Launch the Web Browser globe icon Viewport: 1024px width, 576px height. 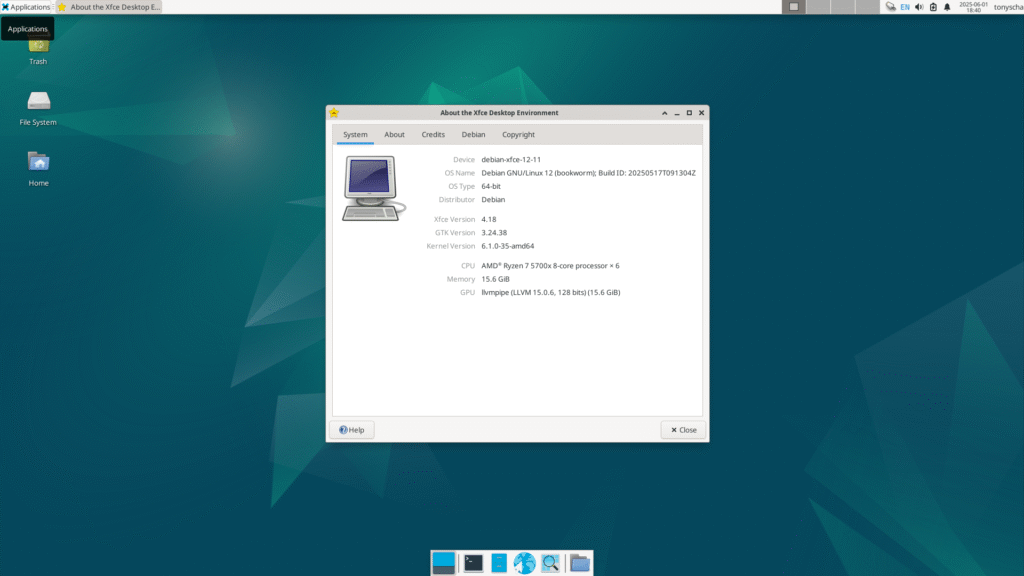point(524,563)
